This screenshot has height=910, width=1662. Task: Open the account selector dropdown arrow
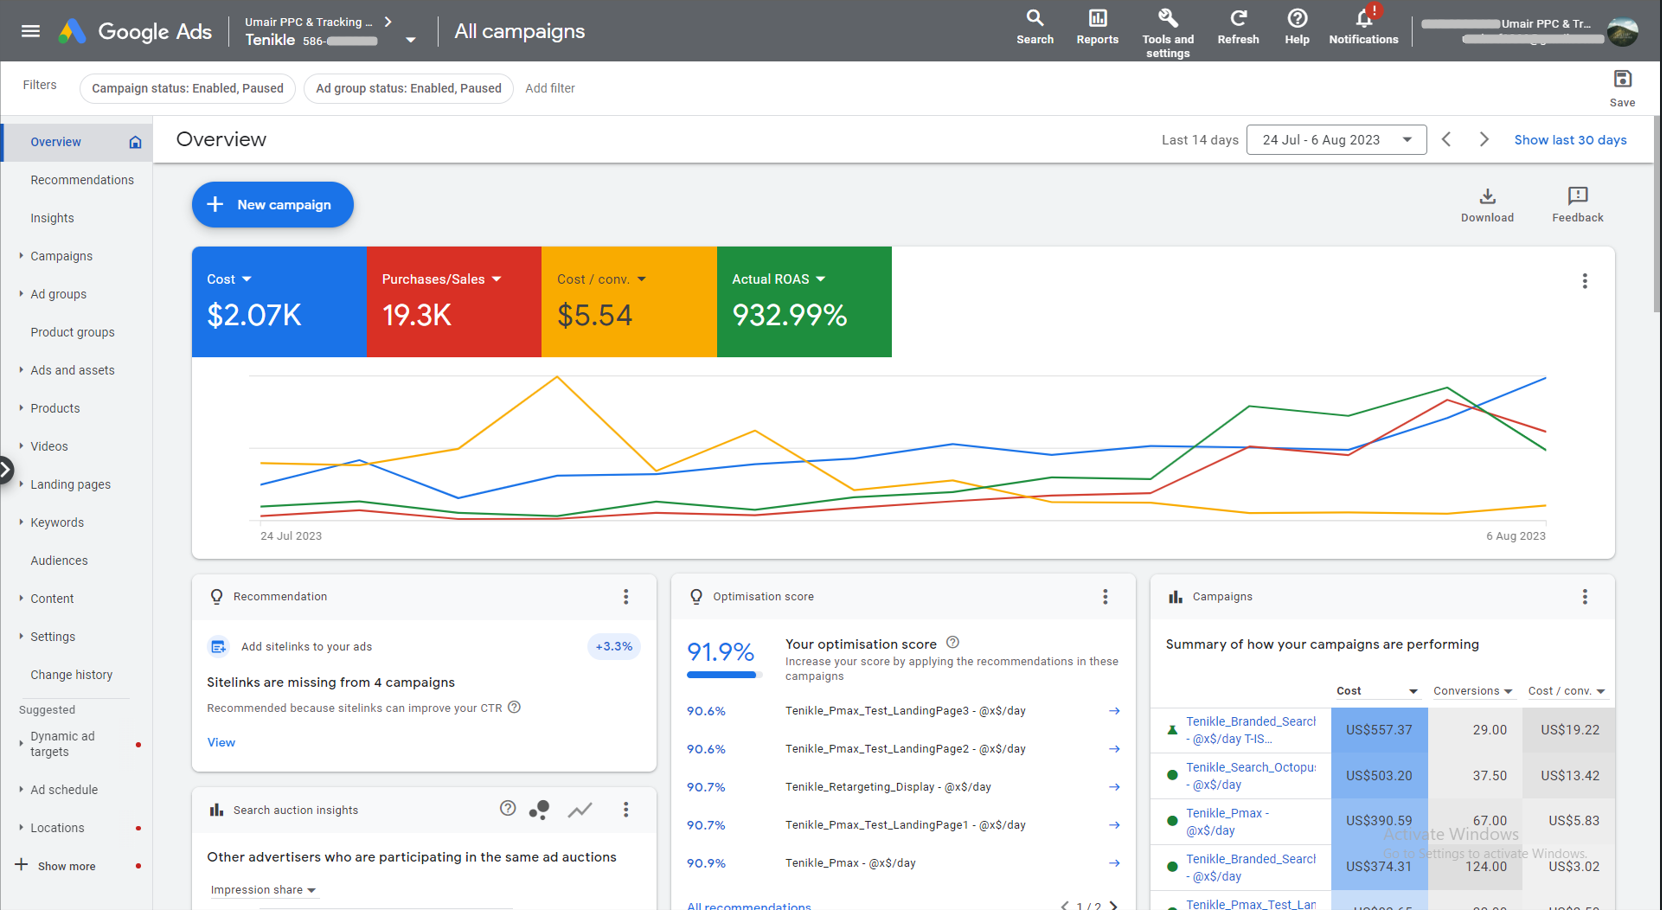click(410, 41)
